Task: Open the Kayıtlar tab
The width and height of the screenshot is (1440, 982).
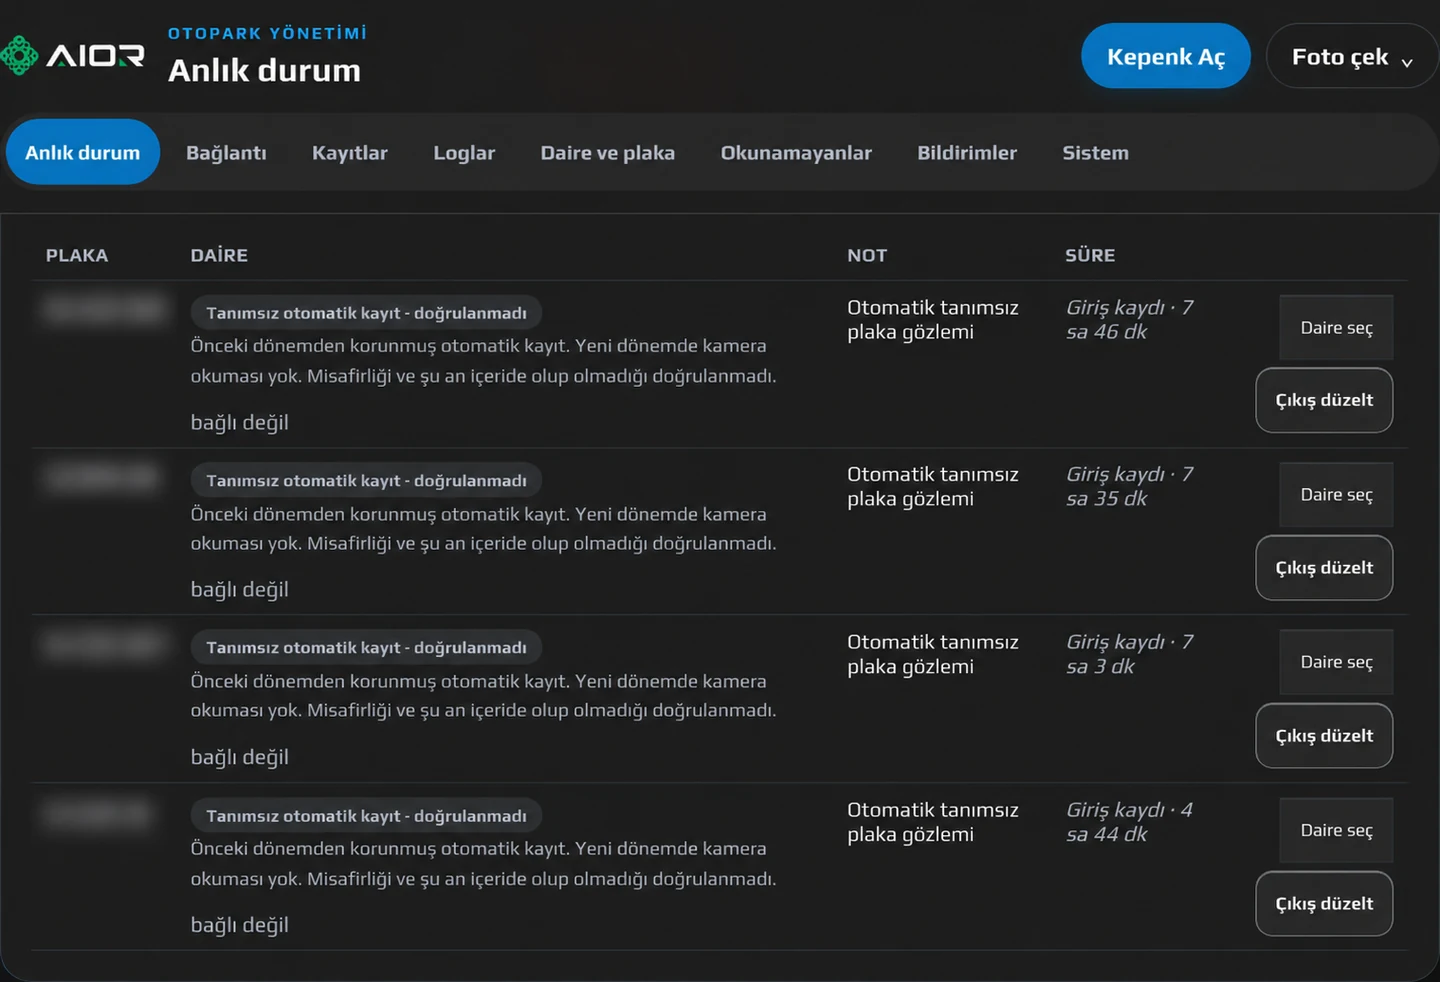Action: click(350, 153)
